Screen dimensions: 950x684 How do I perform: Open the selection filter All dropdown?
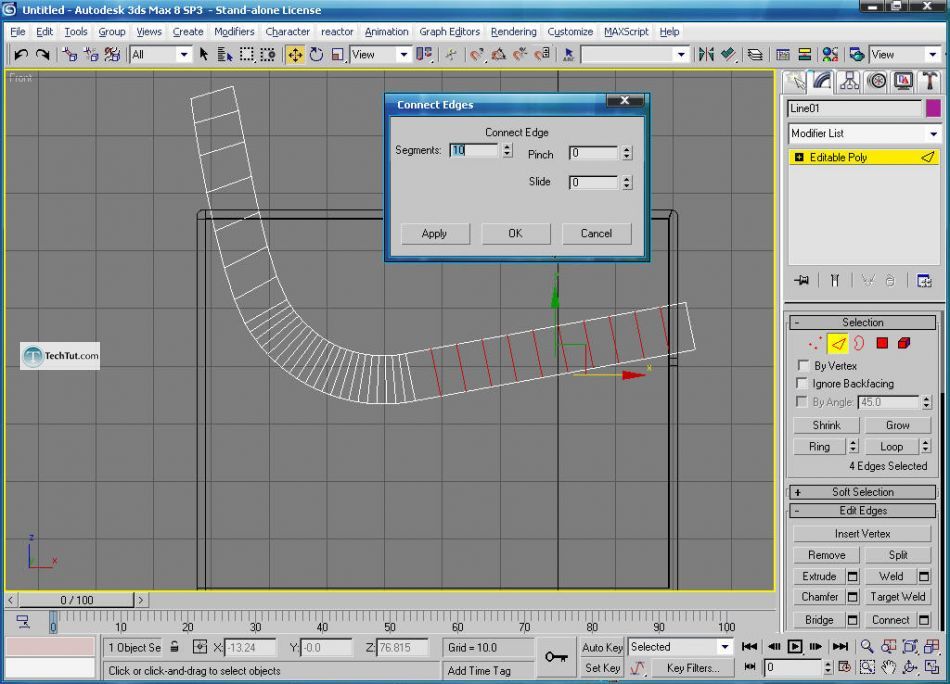(183, 55)
